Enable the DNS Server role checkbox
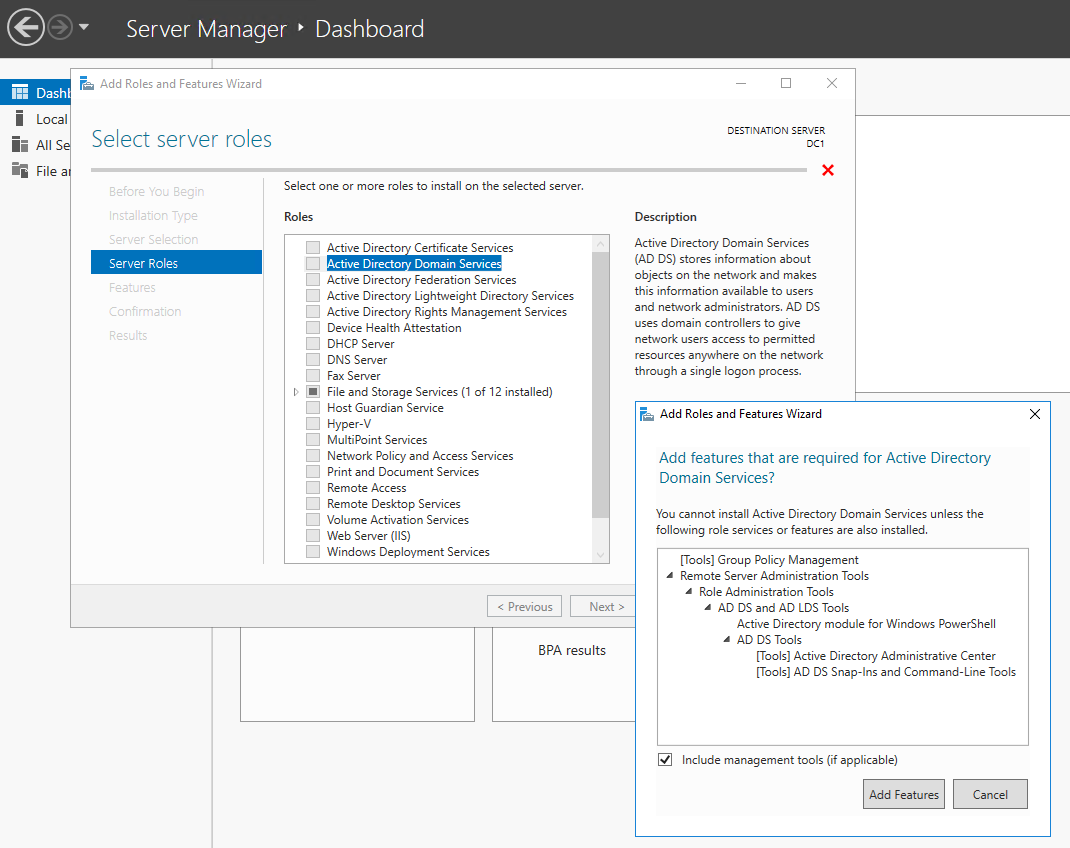The image size is (1070, 848). click(313, 360)
